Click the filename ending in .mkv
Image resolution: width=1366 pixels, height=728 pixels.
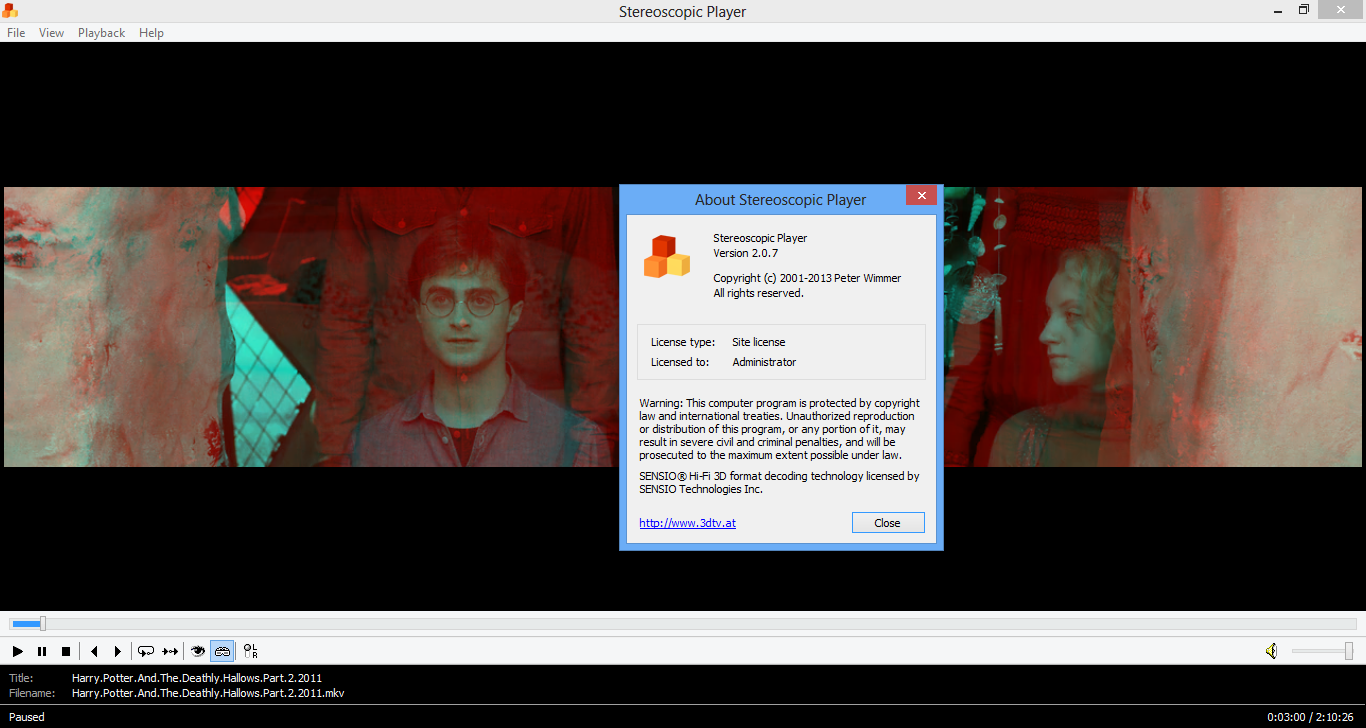(x=208, y=693)
